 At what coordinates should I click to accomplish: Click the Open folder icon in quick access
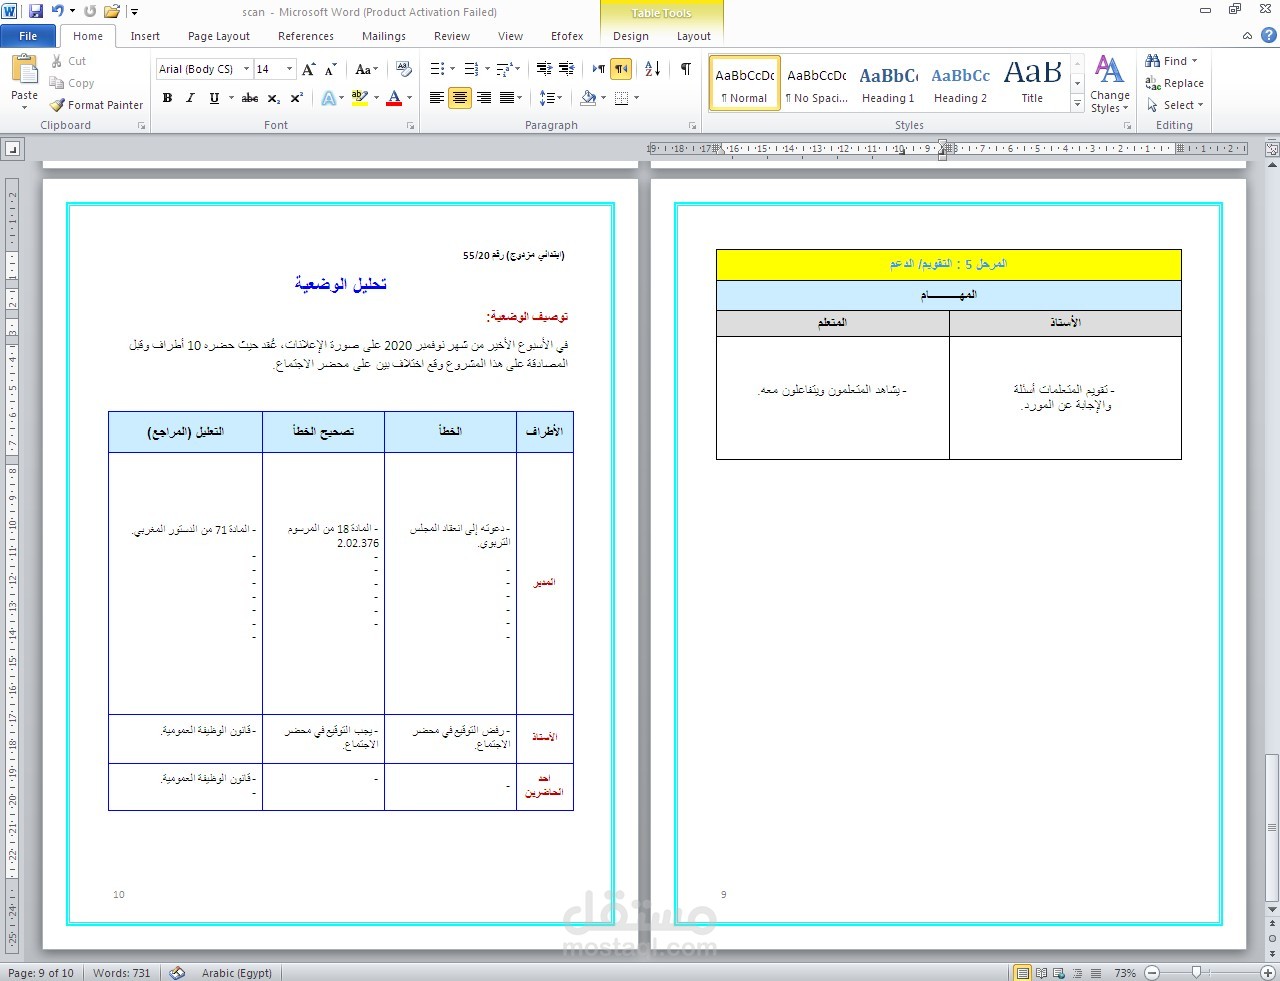pyautogui.click(x=112, y=11)
